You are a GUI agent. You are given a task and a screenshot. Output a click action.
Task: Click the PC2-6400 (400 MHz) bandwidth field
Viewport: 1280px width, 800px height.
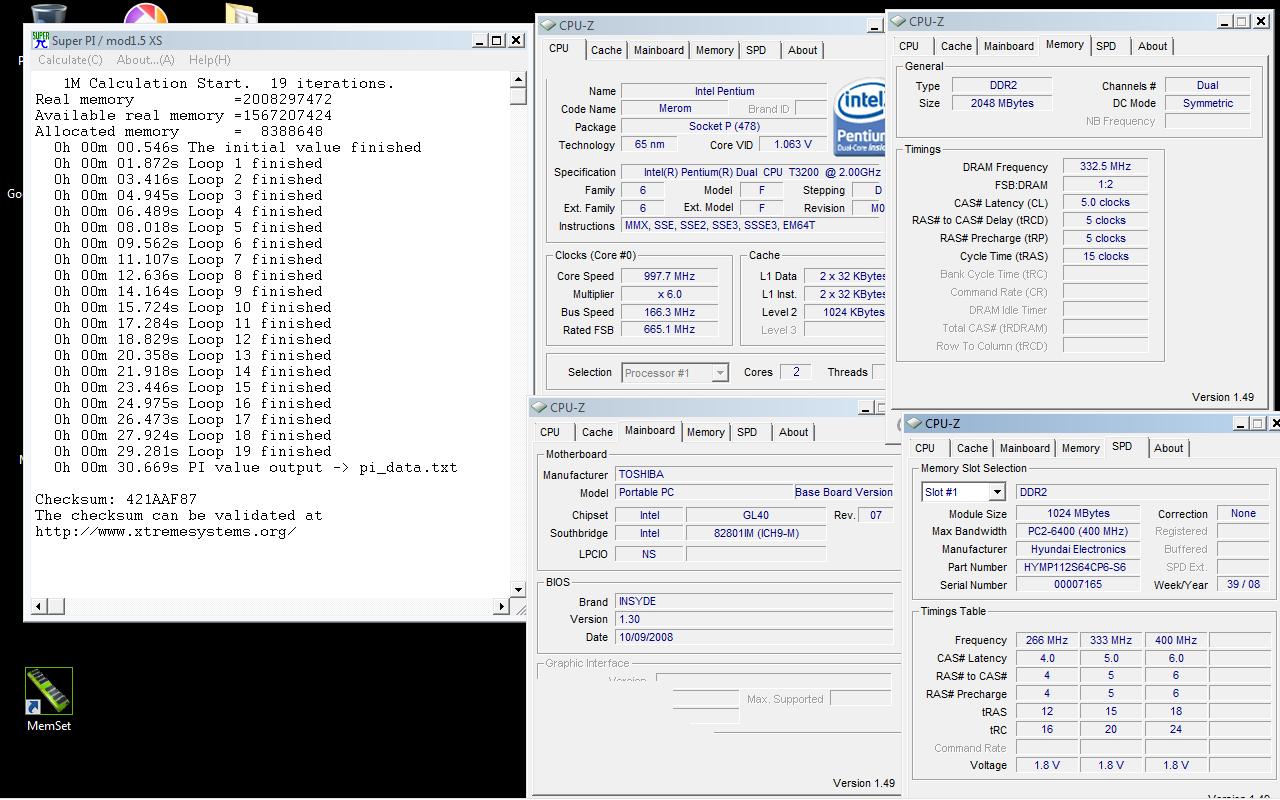pos(1077,531)
